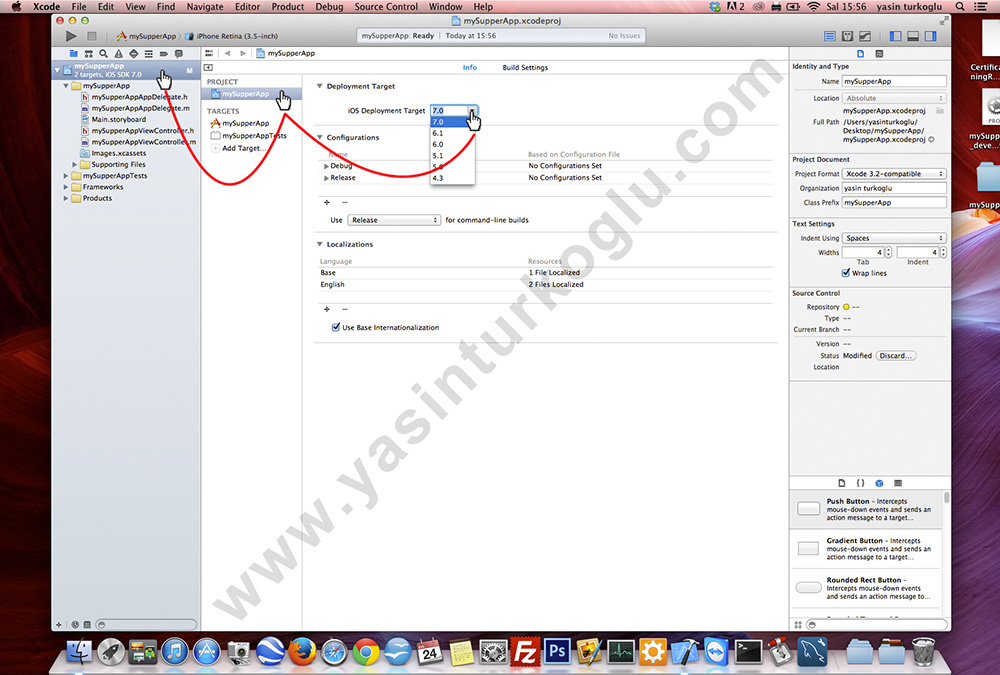Open command-line builds configuration dropdown

[x=393, y=220]
